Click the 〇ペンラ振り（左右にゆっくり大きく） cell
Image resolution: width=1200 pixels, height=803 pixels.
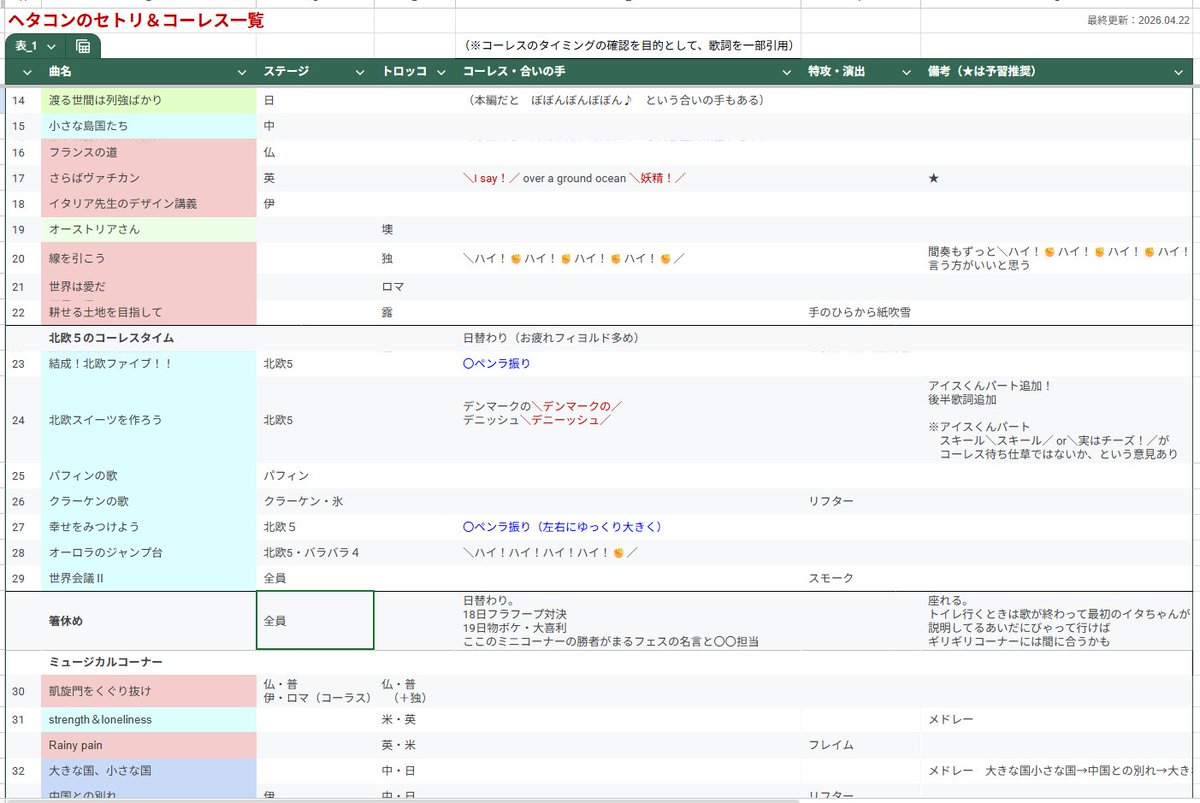[x=628, y=527]
